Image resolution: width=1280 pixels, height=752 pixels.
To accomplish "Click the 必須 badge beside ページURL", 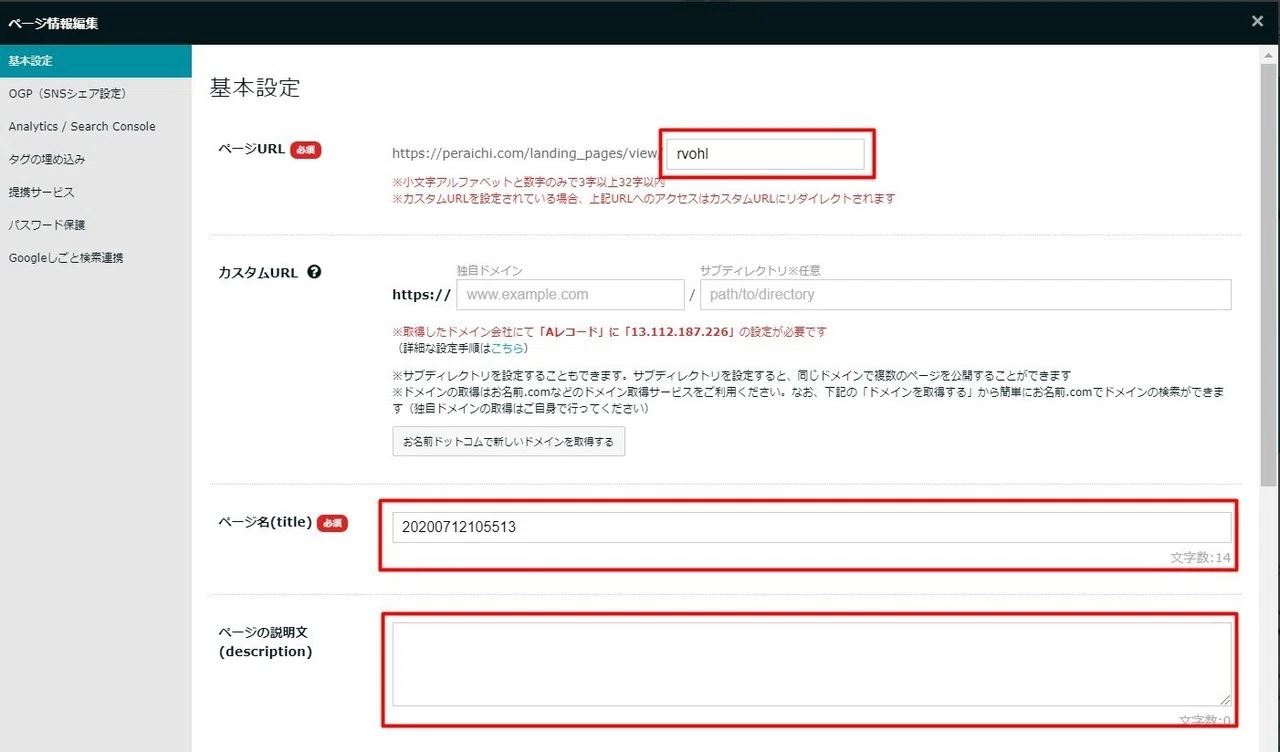I will click(x=306, y=150).
